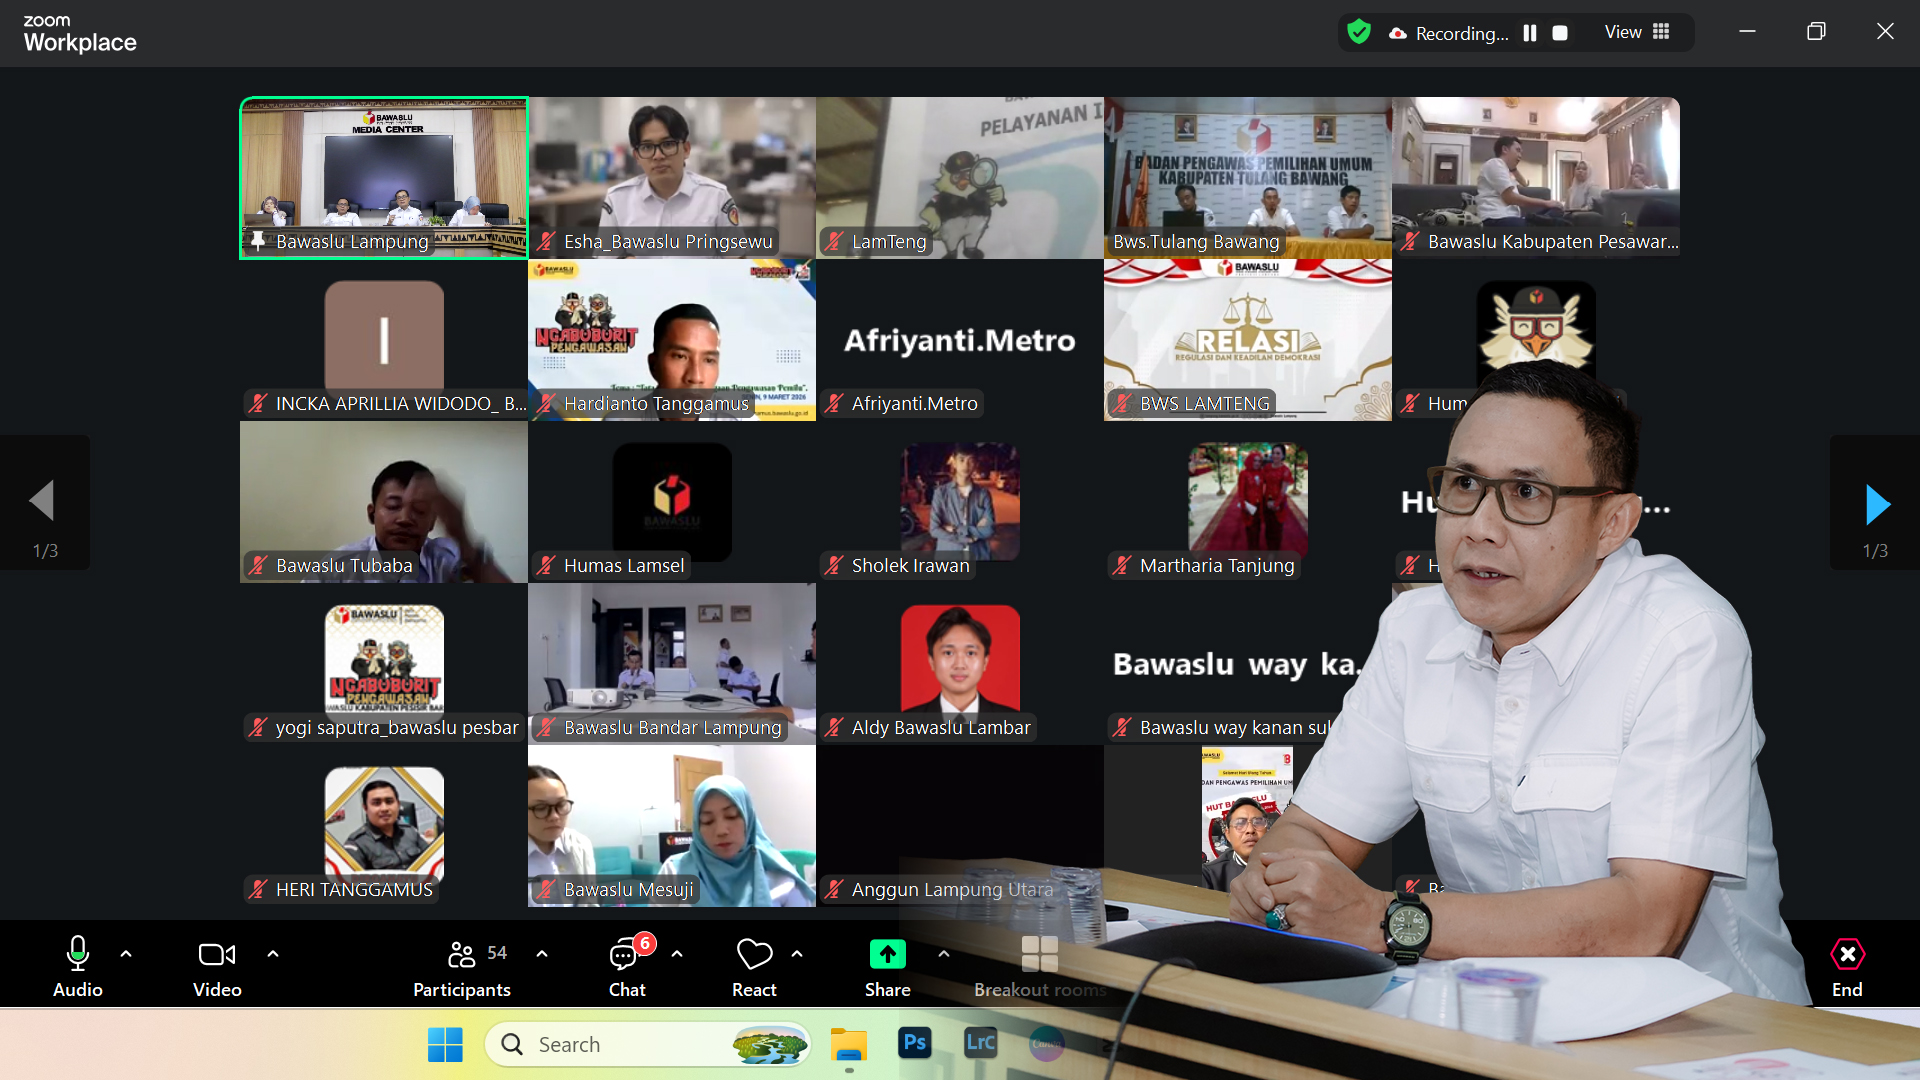Open Photoshop from the taskbar
This screenshot has width=1920, height=1080.
coord(914,1043)
